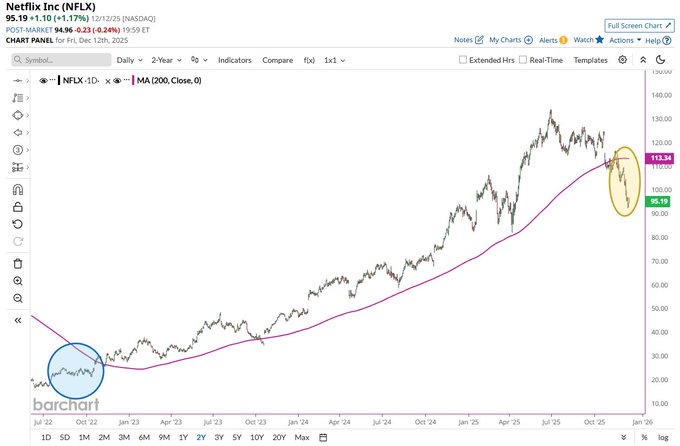Expand the 1x1 layout dropdown
680x446 pixels.
pos(334,60)
